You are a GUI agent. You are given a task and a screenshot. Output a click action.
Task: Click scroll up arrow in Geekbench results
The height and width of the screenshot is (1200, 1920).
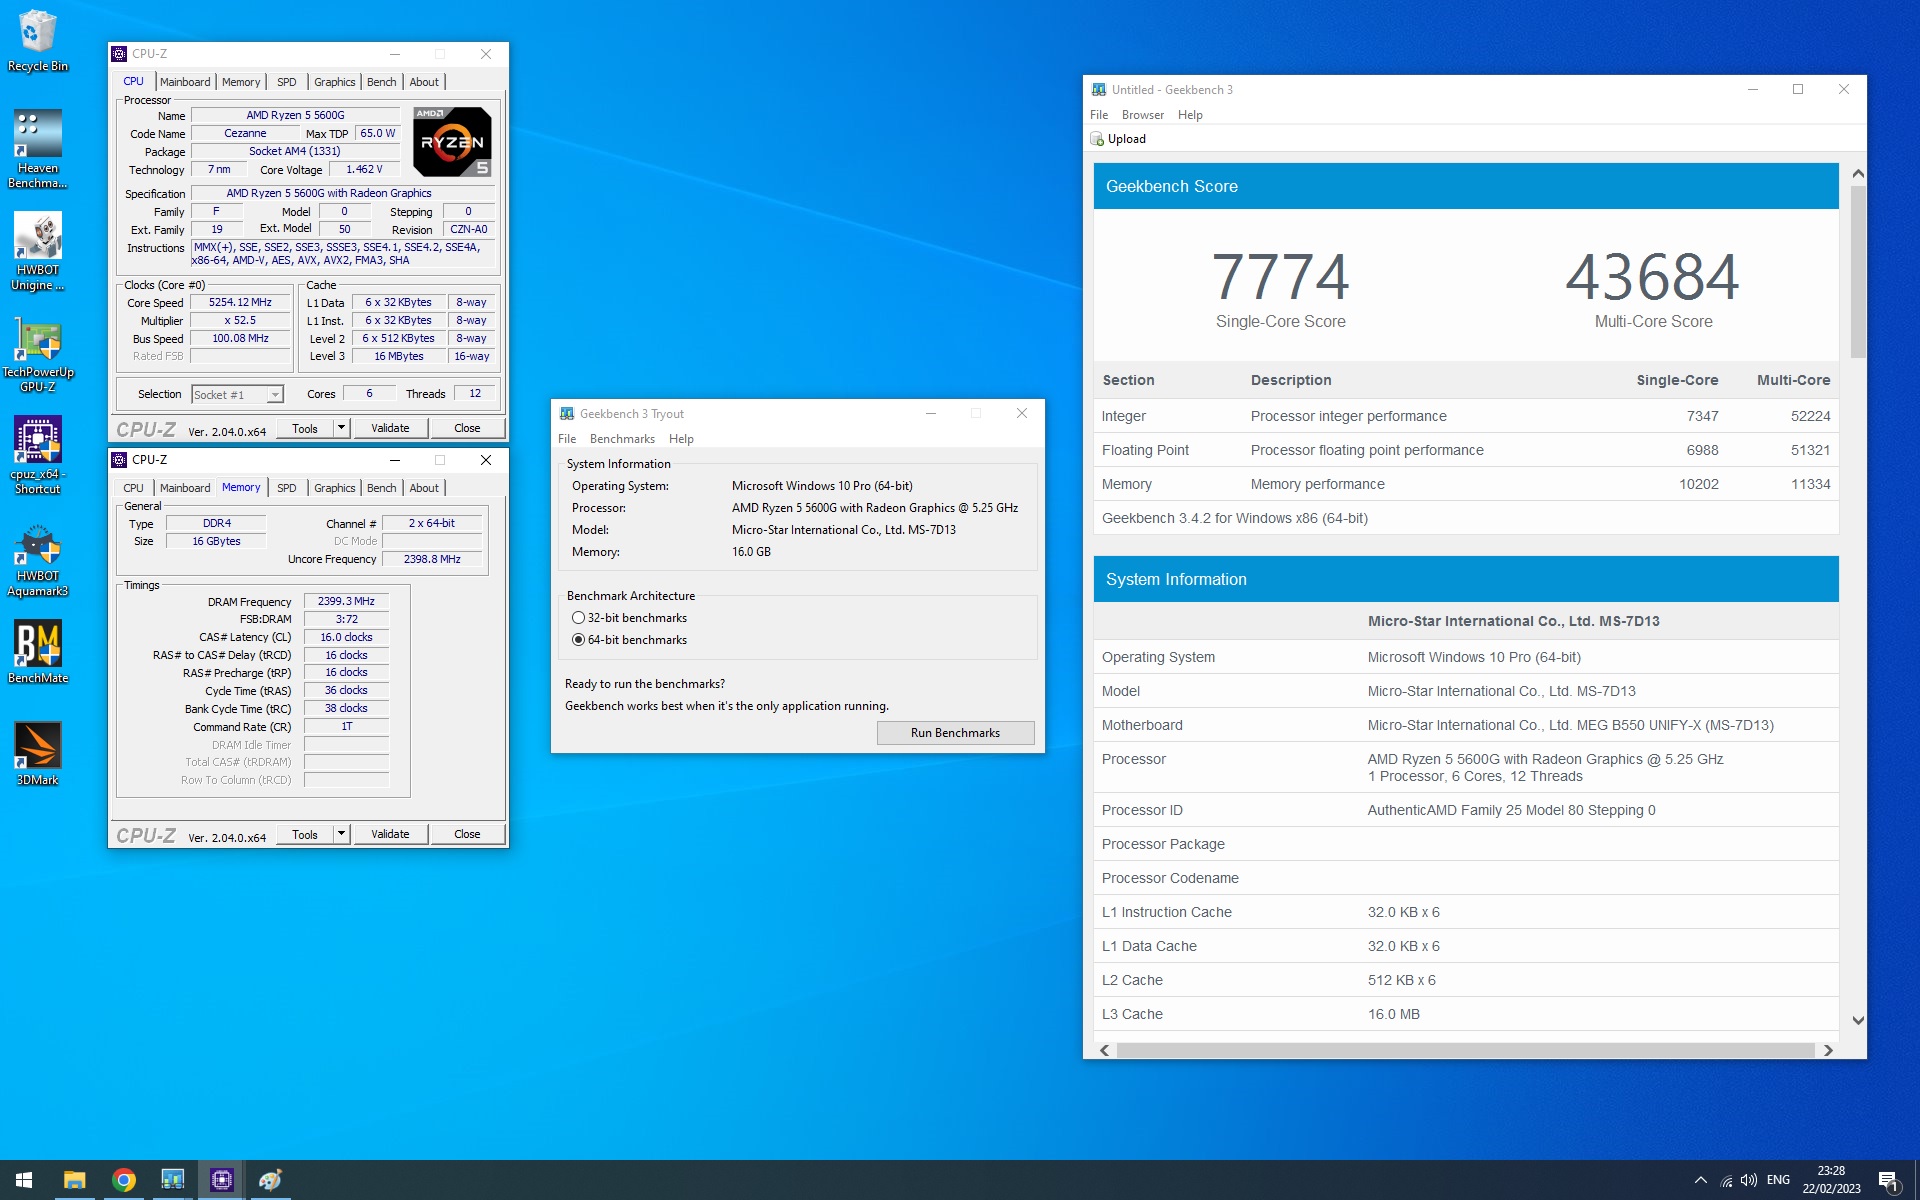point(1858,174)
